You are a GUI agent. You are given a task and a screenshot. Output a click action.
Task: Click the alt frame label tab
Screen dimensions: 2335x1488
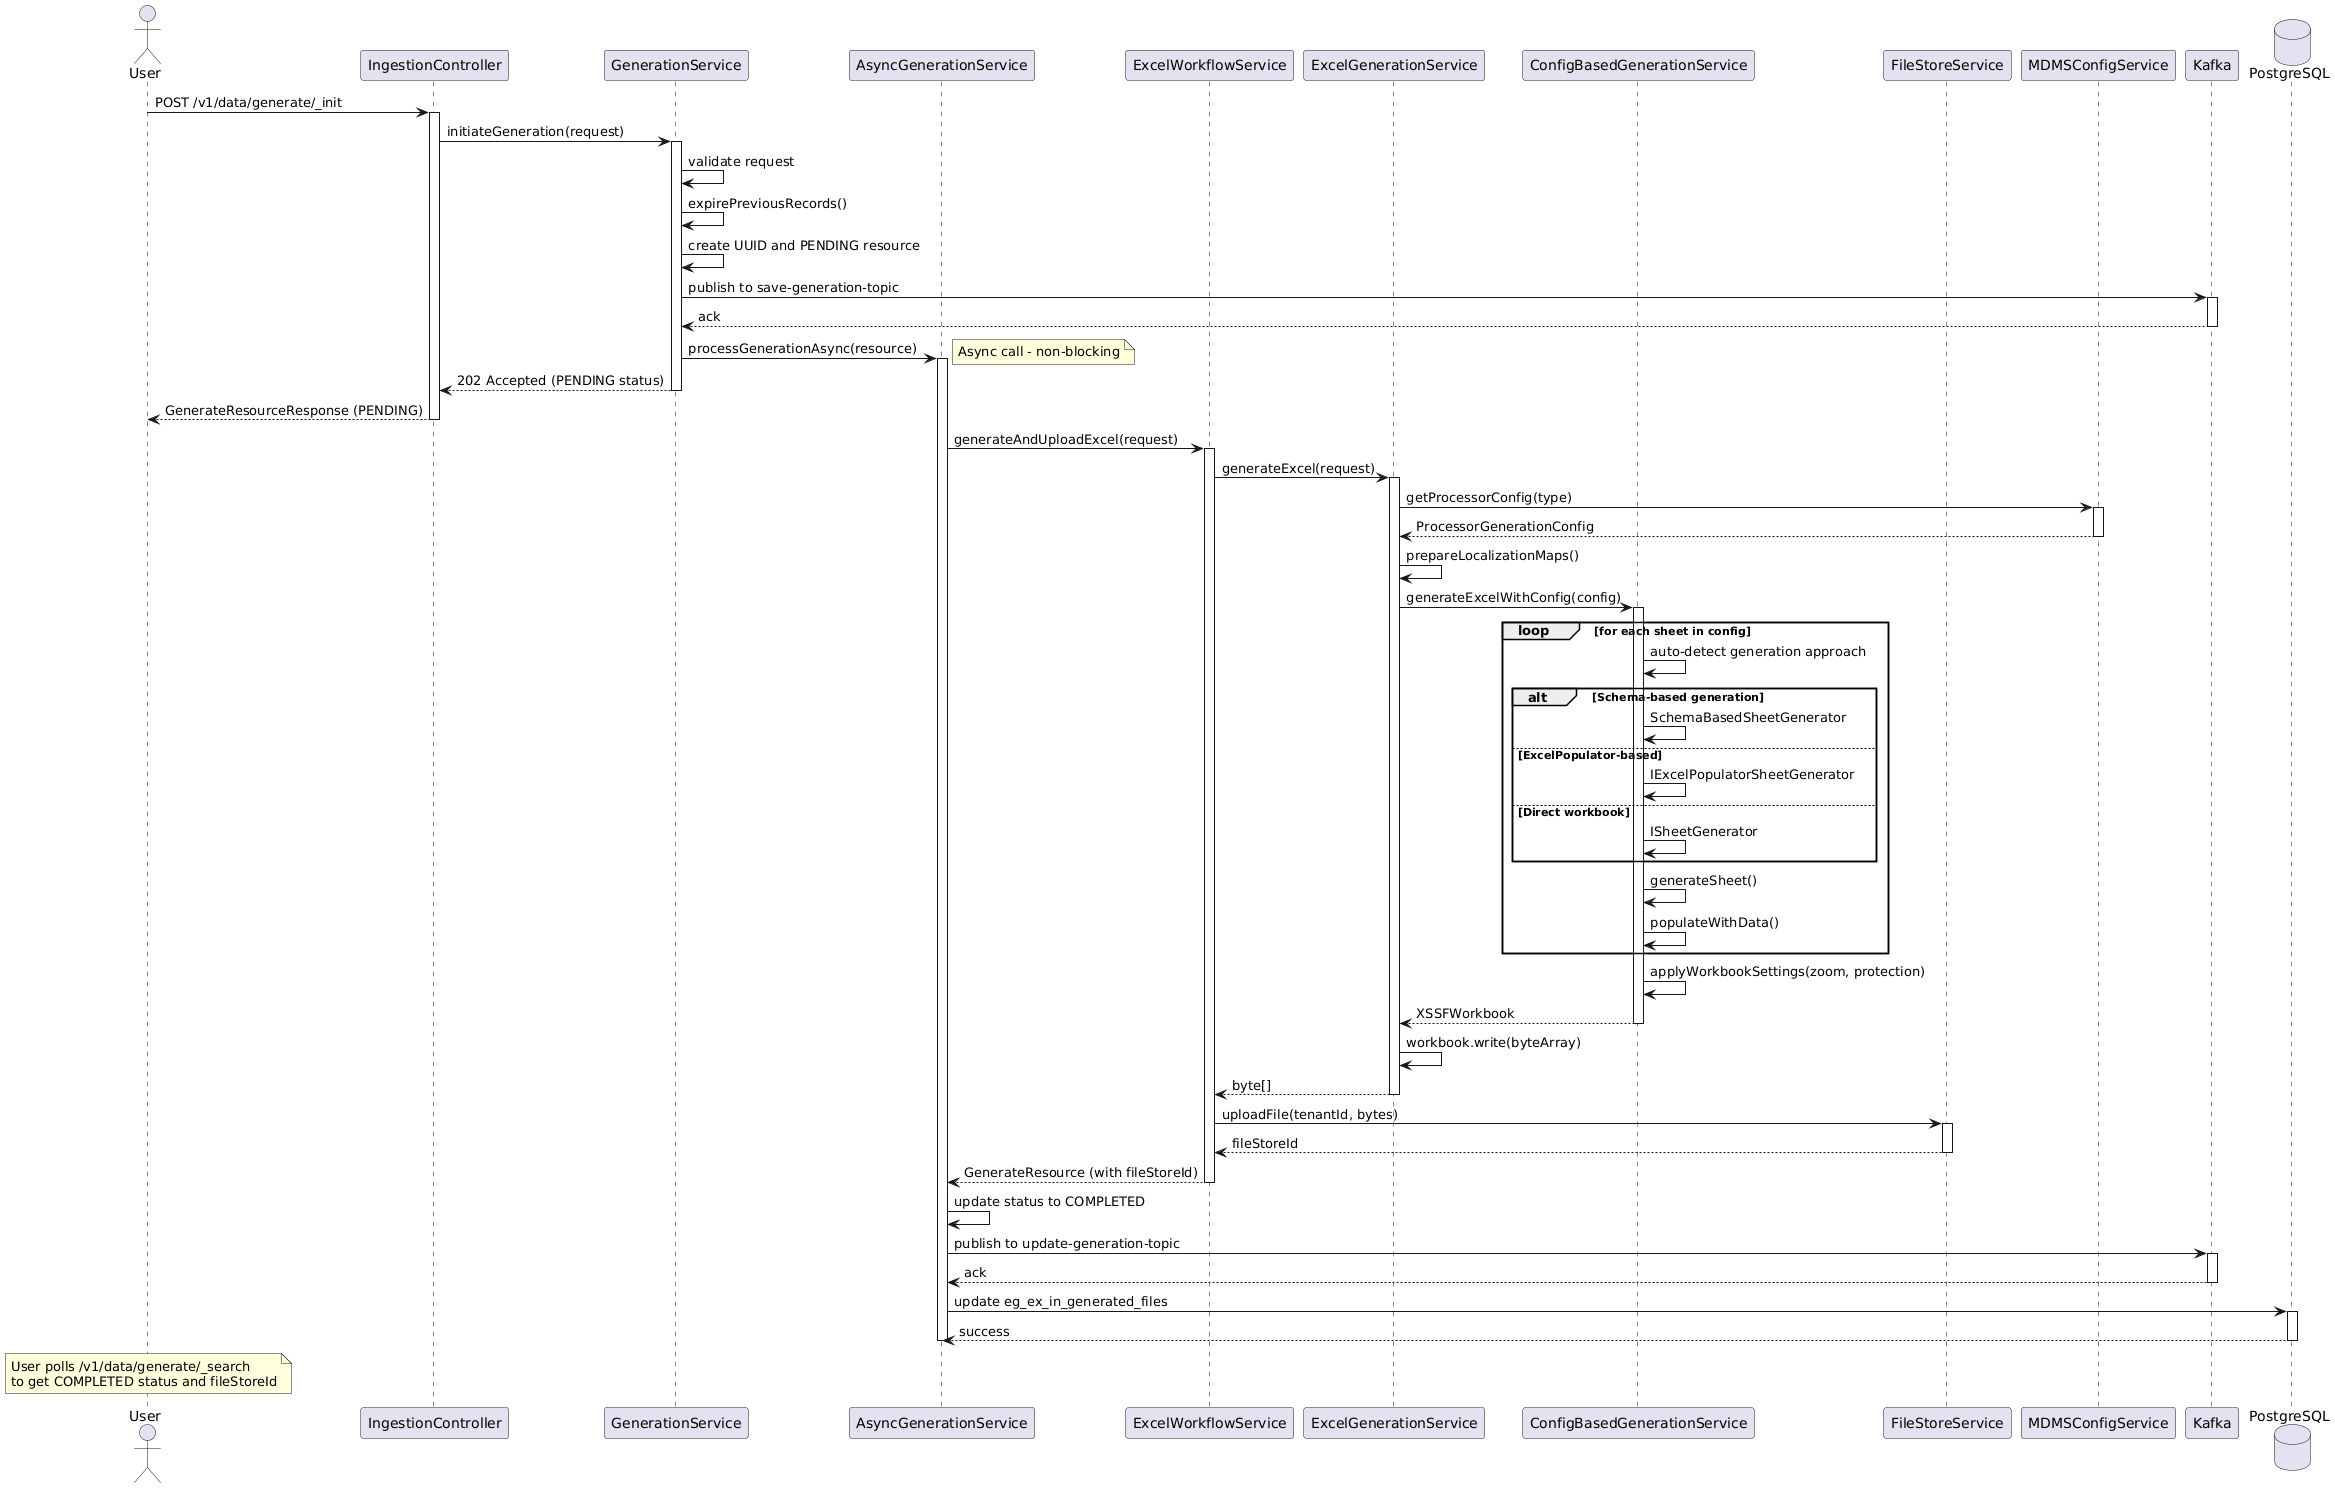click(1544, 697)
